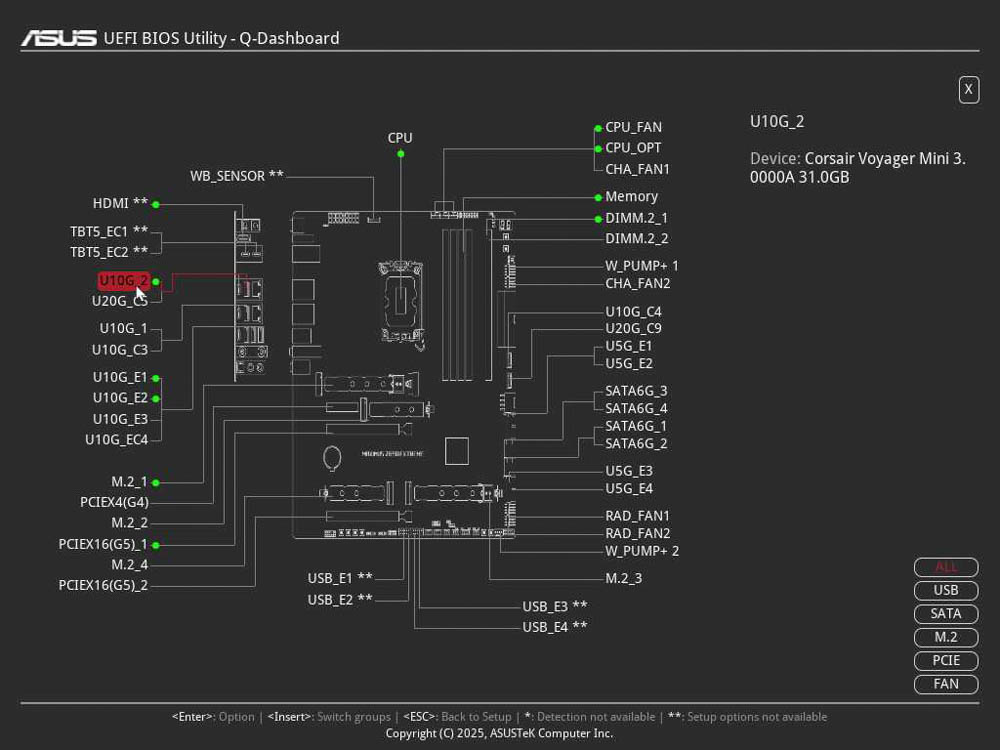Image resolution: width=1000 pixels, height=750 pixels.
Task: Show only SATA ports
Action: tap(945, 614)
